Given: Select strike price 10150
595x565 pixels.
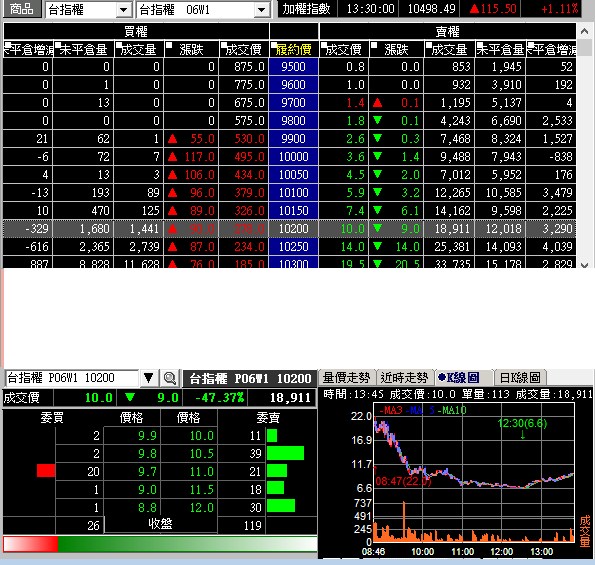Looking at the screenshot, I should tap(293, 211).
